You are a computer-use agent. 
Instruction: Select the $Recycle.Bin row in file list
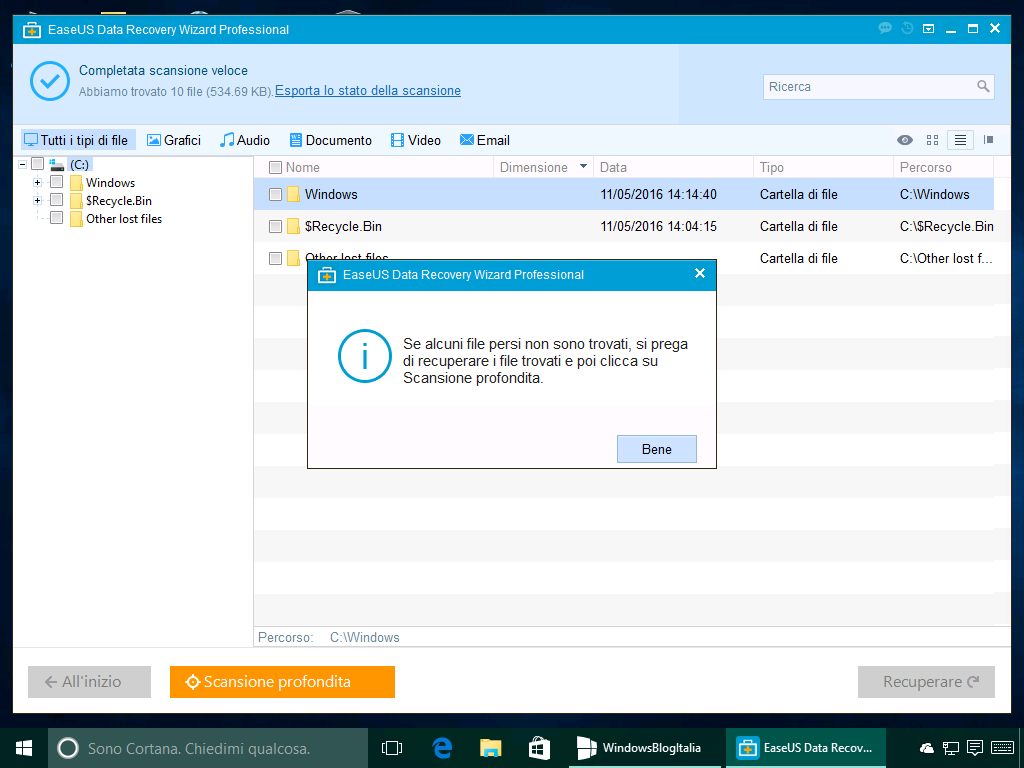pyautogui.click(x=624, y=227)
